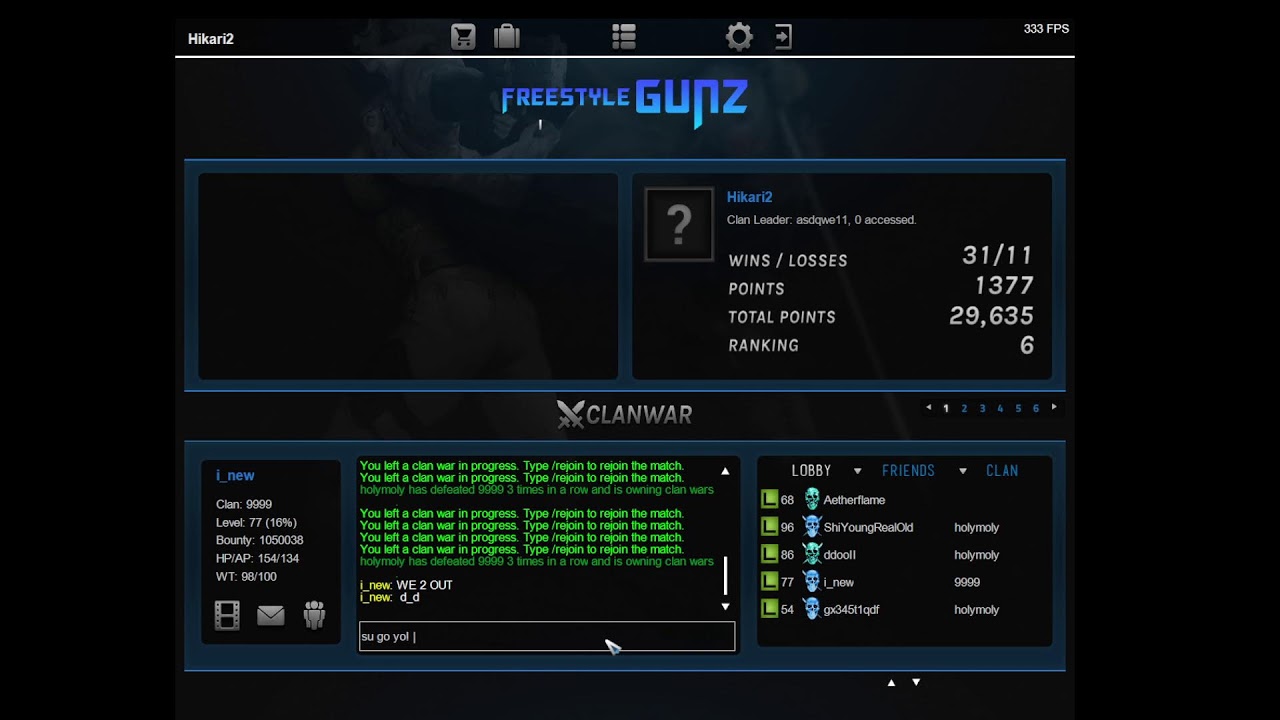Screen dimensions: 1280x720
Task: Click the wins/losses value 31/11
Action: 997,255
